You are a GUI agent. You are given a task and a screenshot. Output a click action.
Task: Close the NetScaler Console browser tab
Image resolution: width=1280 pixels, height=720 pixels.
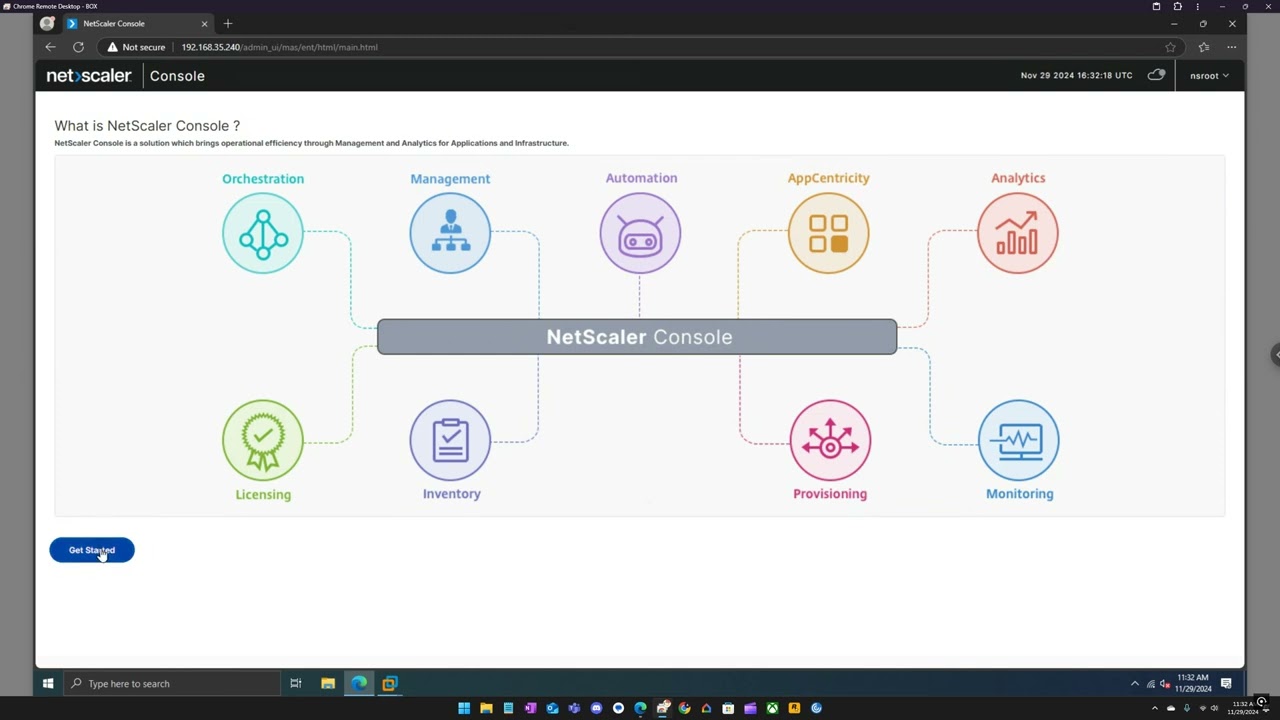(205, 23)
